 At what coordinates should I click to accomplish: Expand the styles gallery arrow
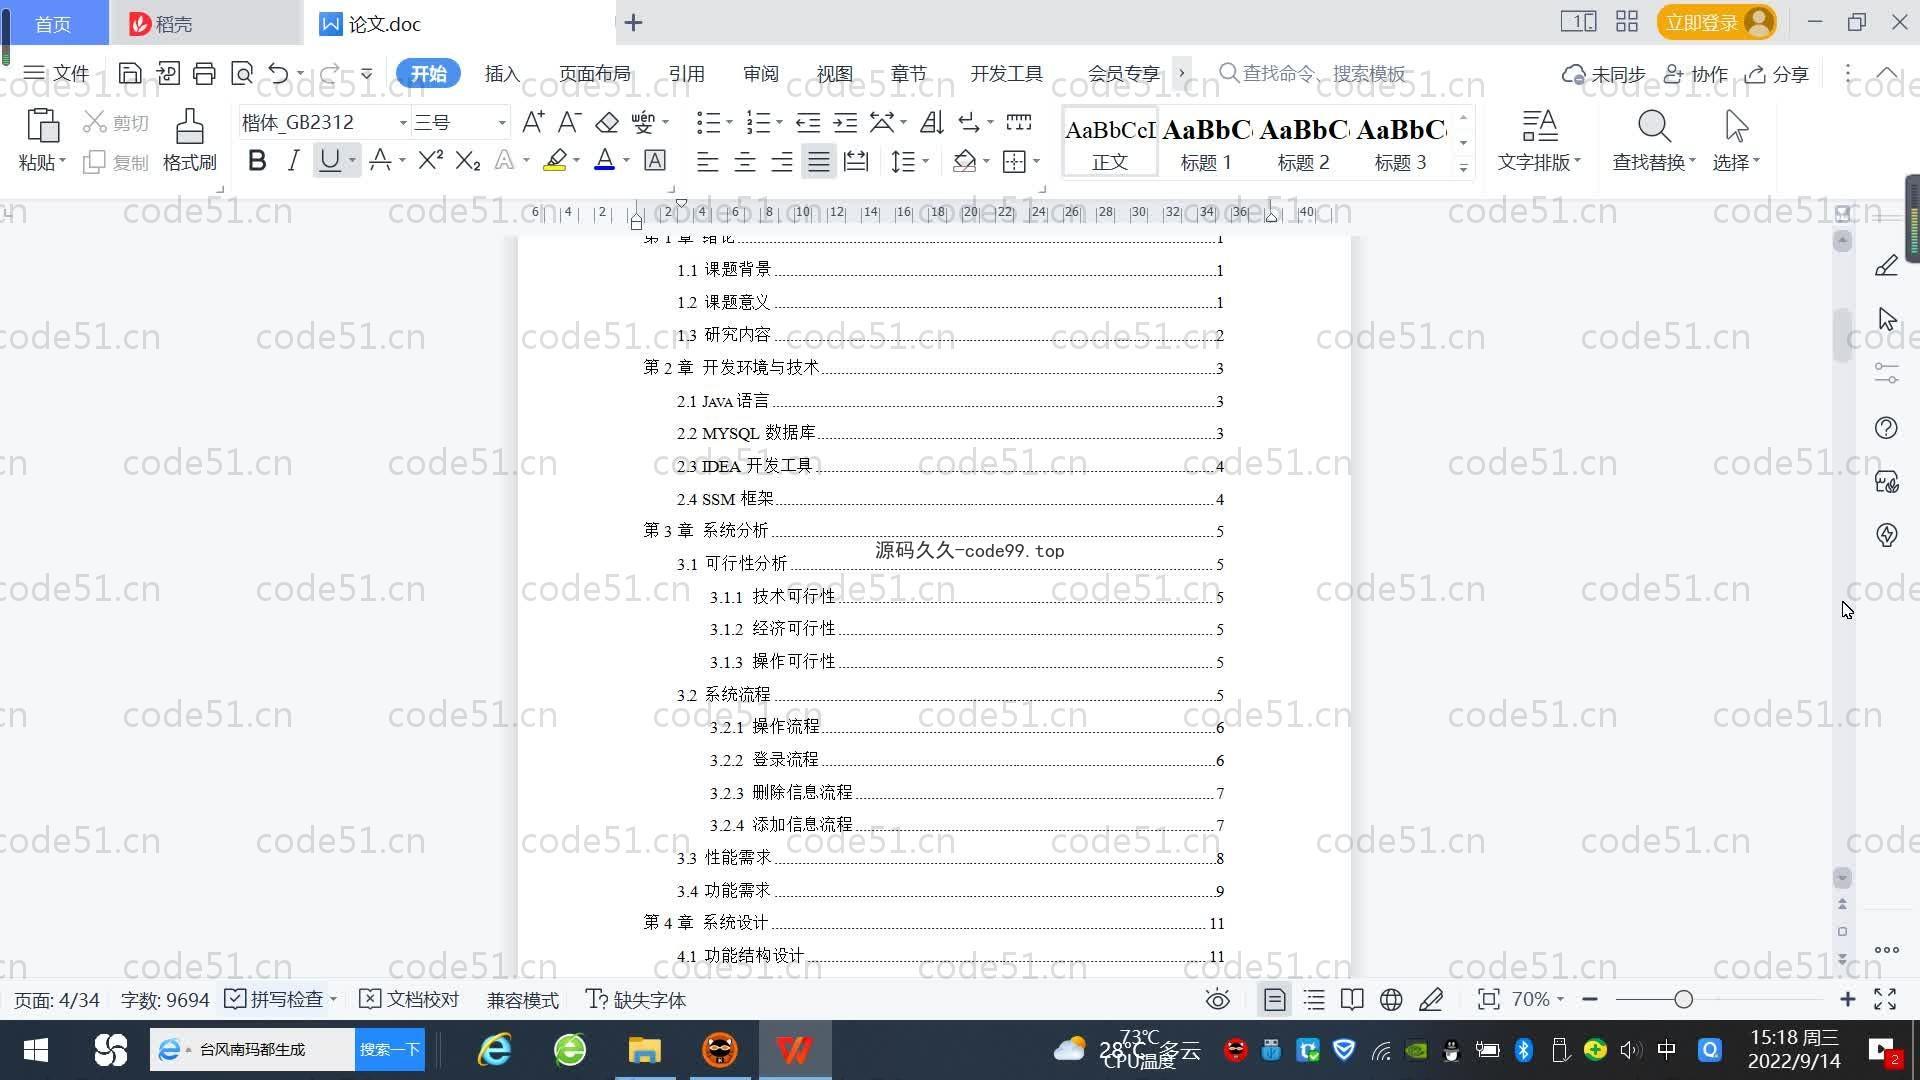1463,167
